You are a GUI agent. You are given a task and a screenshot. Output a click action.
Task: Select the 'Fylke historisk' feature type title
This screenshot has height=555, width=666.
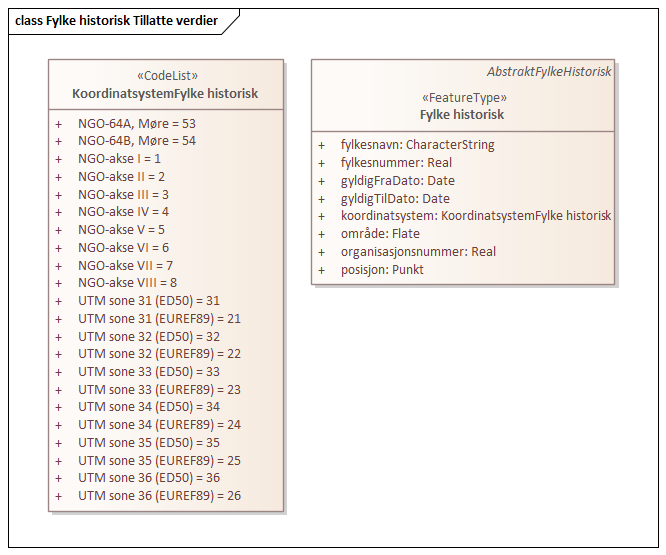462,115
